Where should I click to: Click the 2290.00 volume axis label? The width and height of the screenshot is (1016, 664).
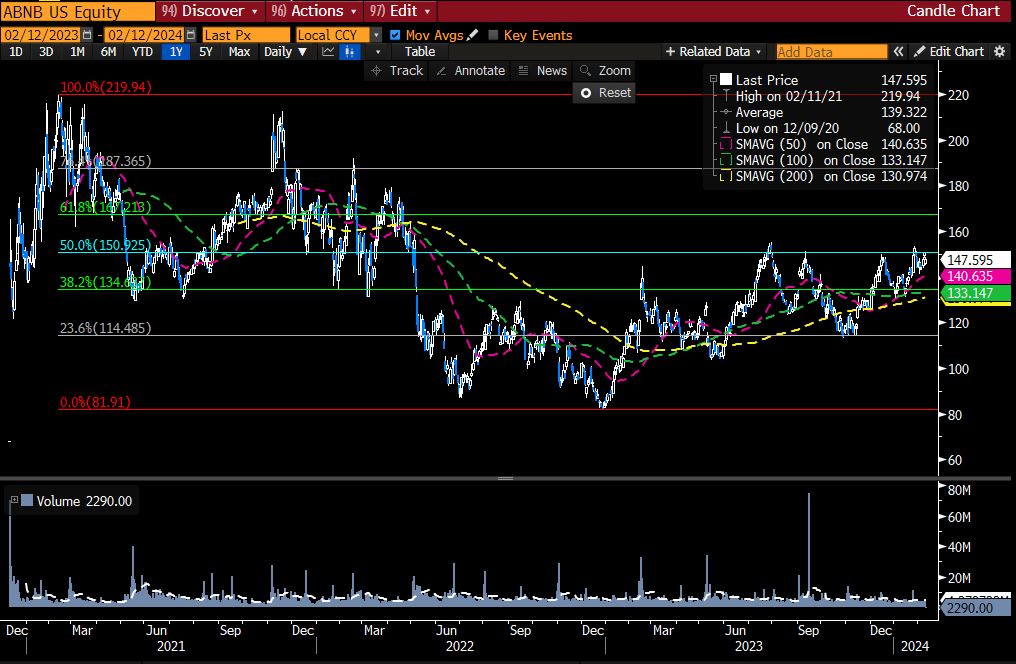tap(975, 608)
